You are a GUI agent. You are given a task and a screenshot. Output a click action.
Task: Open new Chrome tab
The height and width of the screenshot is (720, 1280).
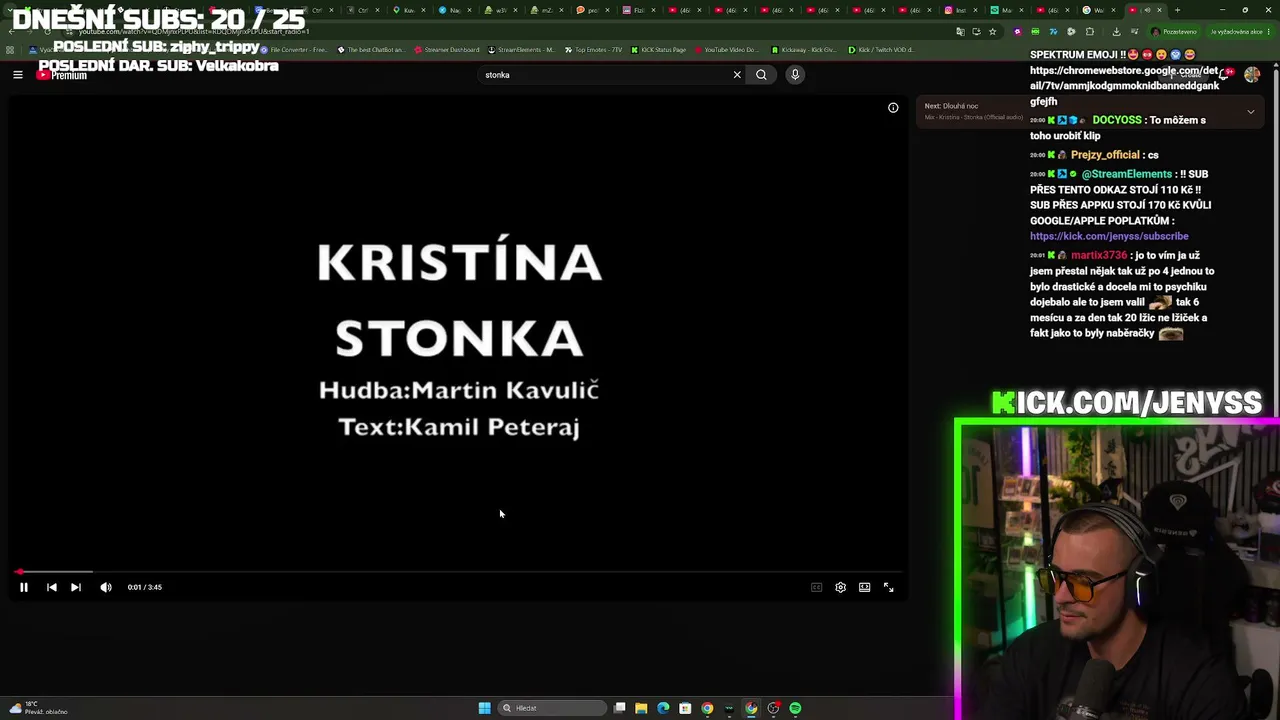coord(1177,10)
